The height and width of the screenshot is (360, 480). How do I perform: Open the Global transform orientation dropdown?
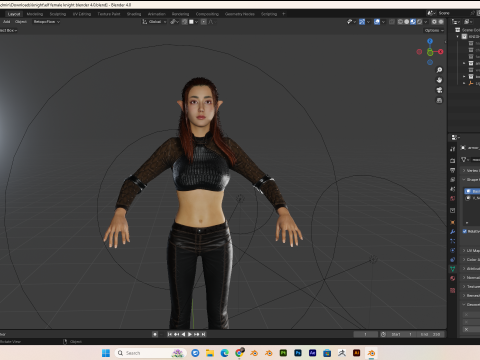click(154, 22)
